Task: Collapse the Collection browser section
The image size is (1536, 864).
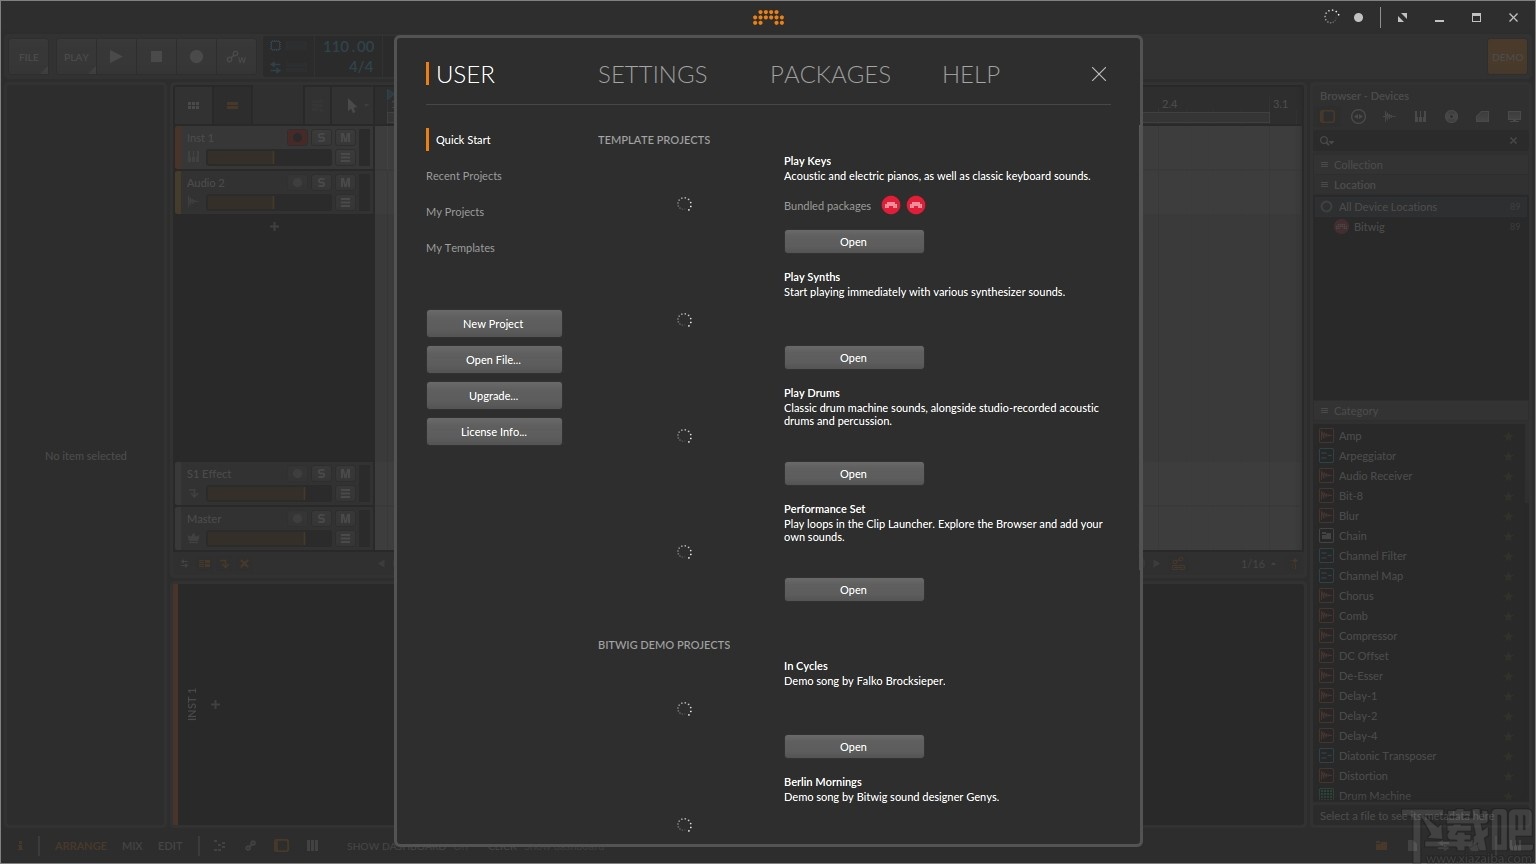Action: pos(1420,165)
